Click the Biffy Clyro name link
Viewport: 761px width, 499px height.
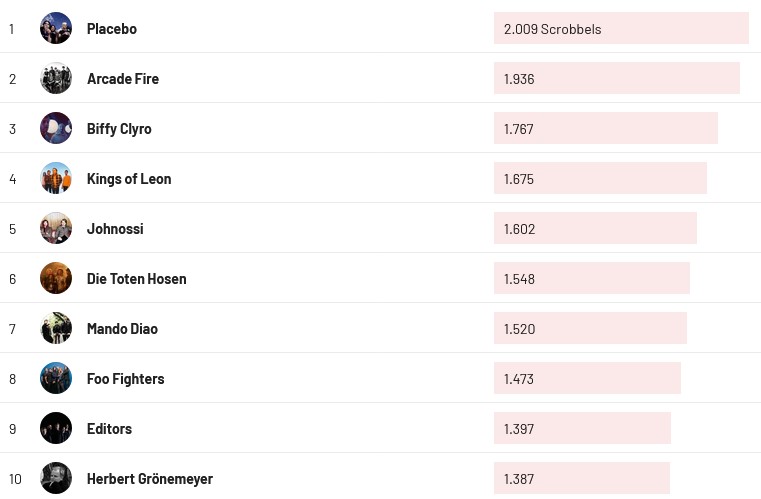coord(119,129)
